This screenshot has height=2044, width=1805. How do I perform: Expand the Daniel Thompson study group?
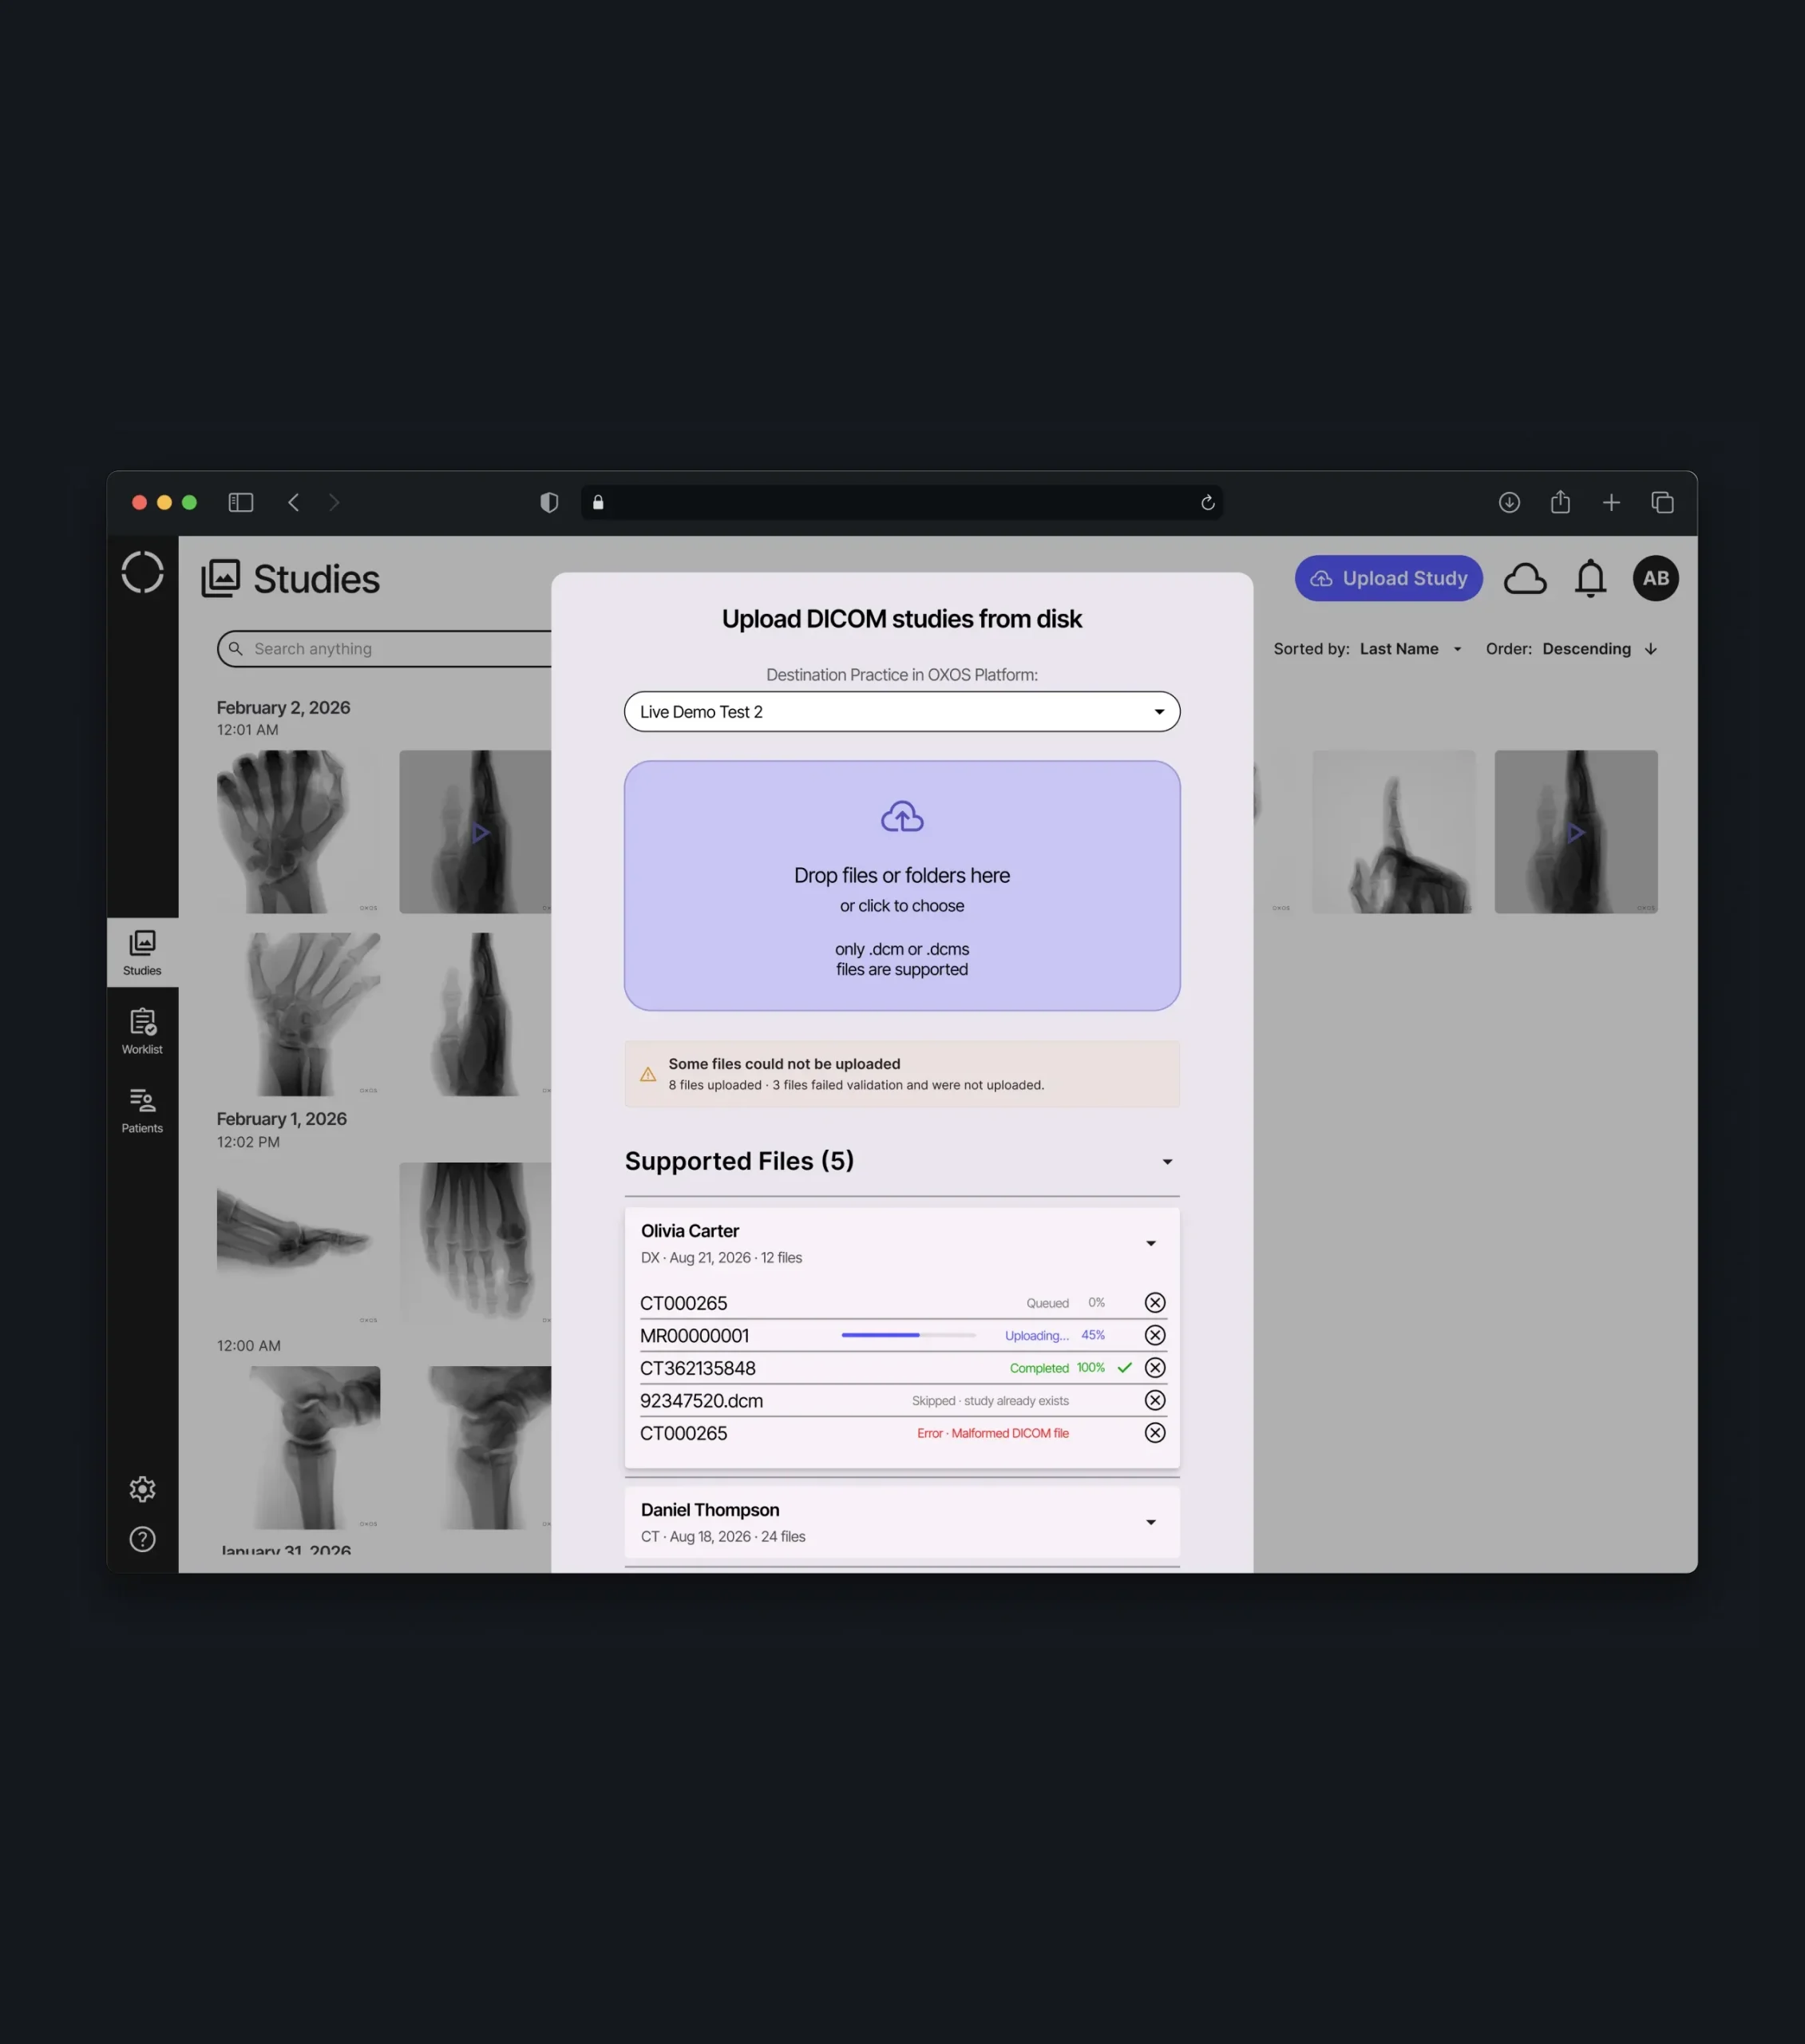click(1151, 1522)
